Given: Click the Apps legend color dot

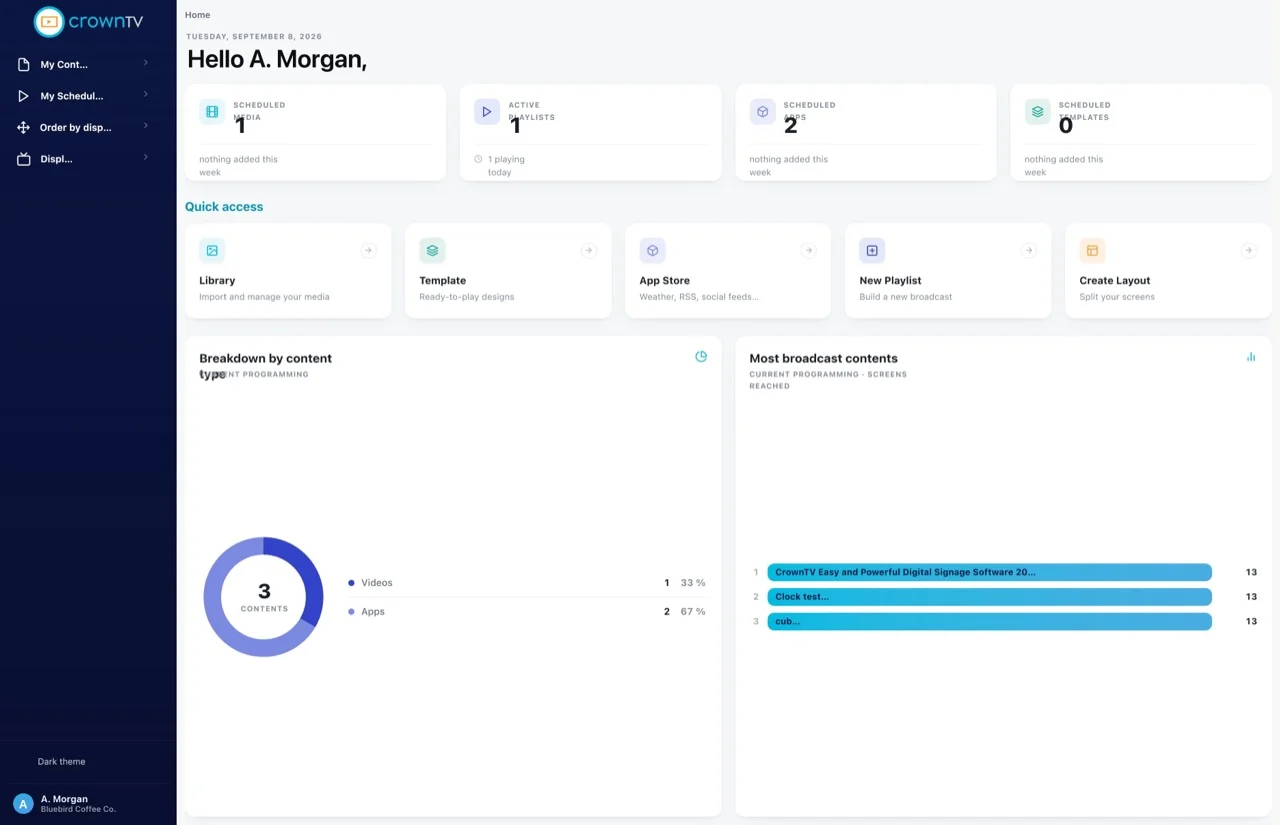Looking at the screenshot, I should (x=351, y=612).
